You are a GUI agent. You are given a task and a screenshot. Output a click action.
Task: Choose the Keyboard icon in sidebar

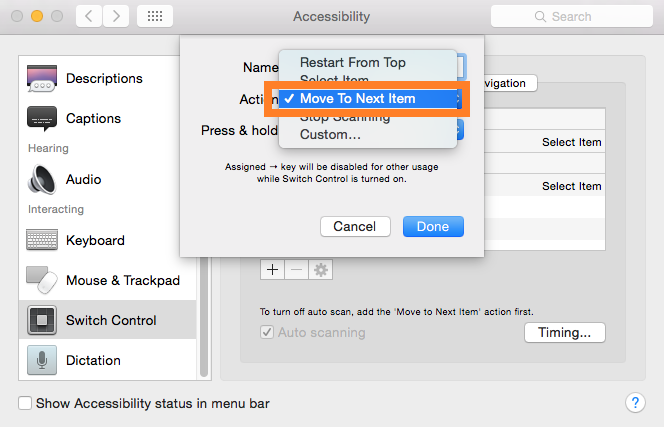pyautogui.click(x=41, y=240)
